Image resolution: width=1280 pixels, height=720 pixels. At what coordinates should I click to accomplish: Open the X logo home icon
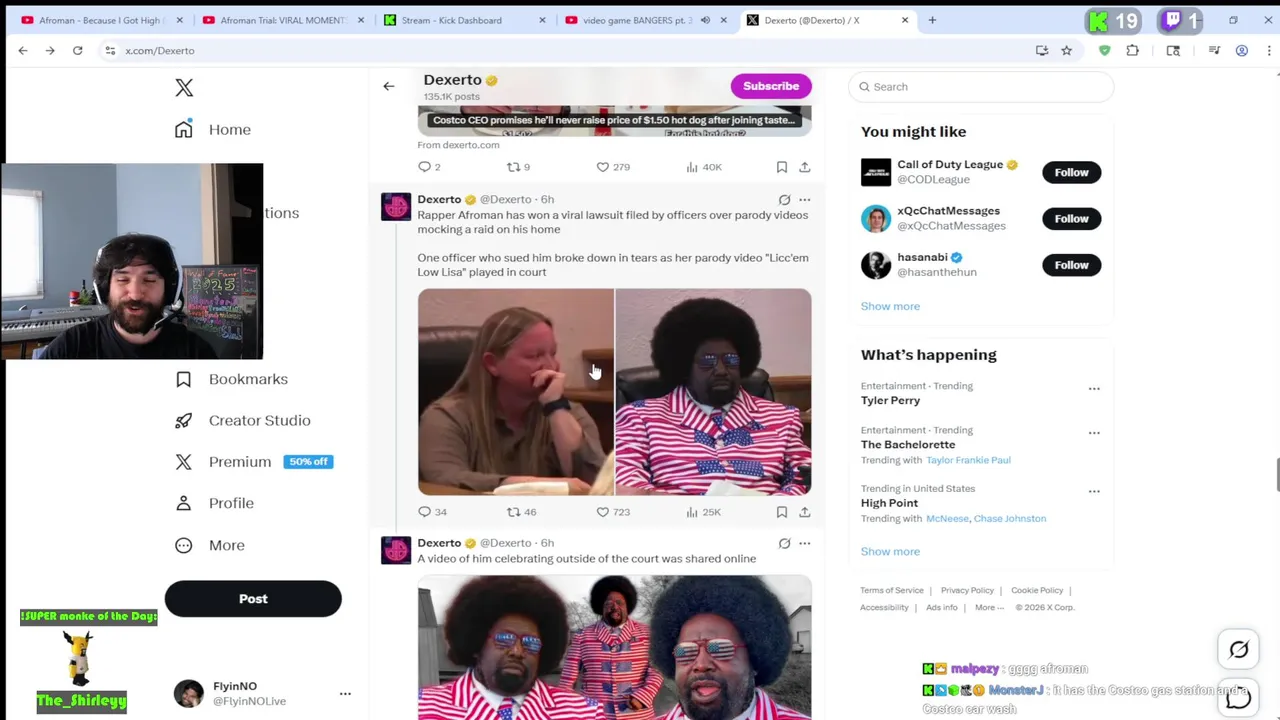click(x=184, y=88)
